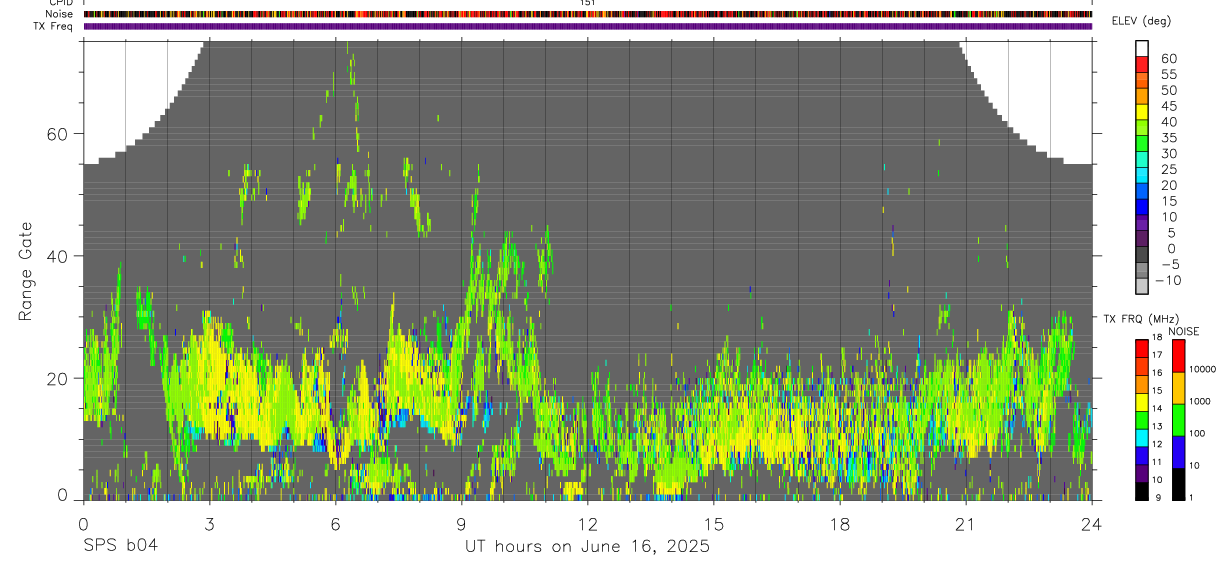Click the purple TX Freq strip above the plot
The width and height of the screenshot is (1228, 567).
tap(588, 26)
